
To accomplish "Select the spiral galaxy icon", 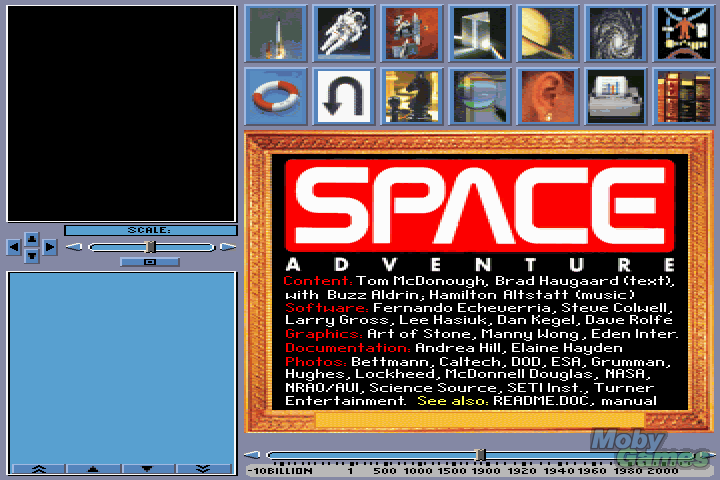I will point(616,32).
